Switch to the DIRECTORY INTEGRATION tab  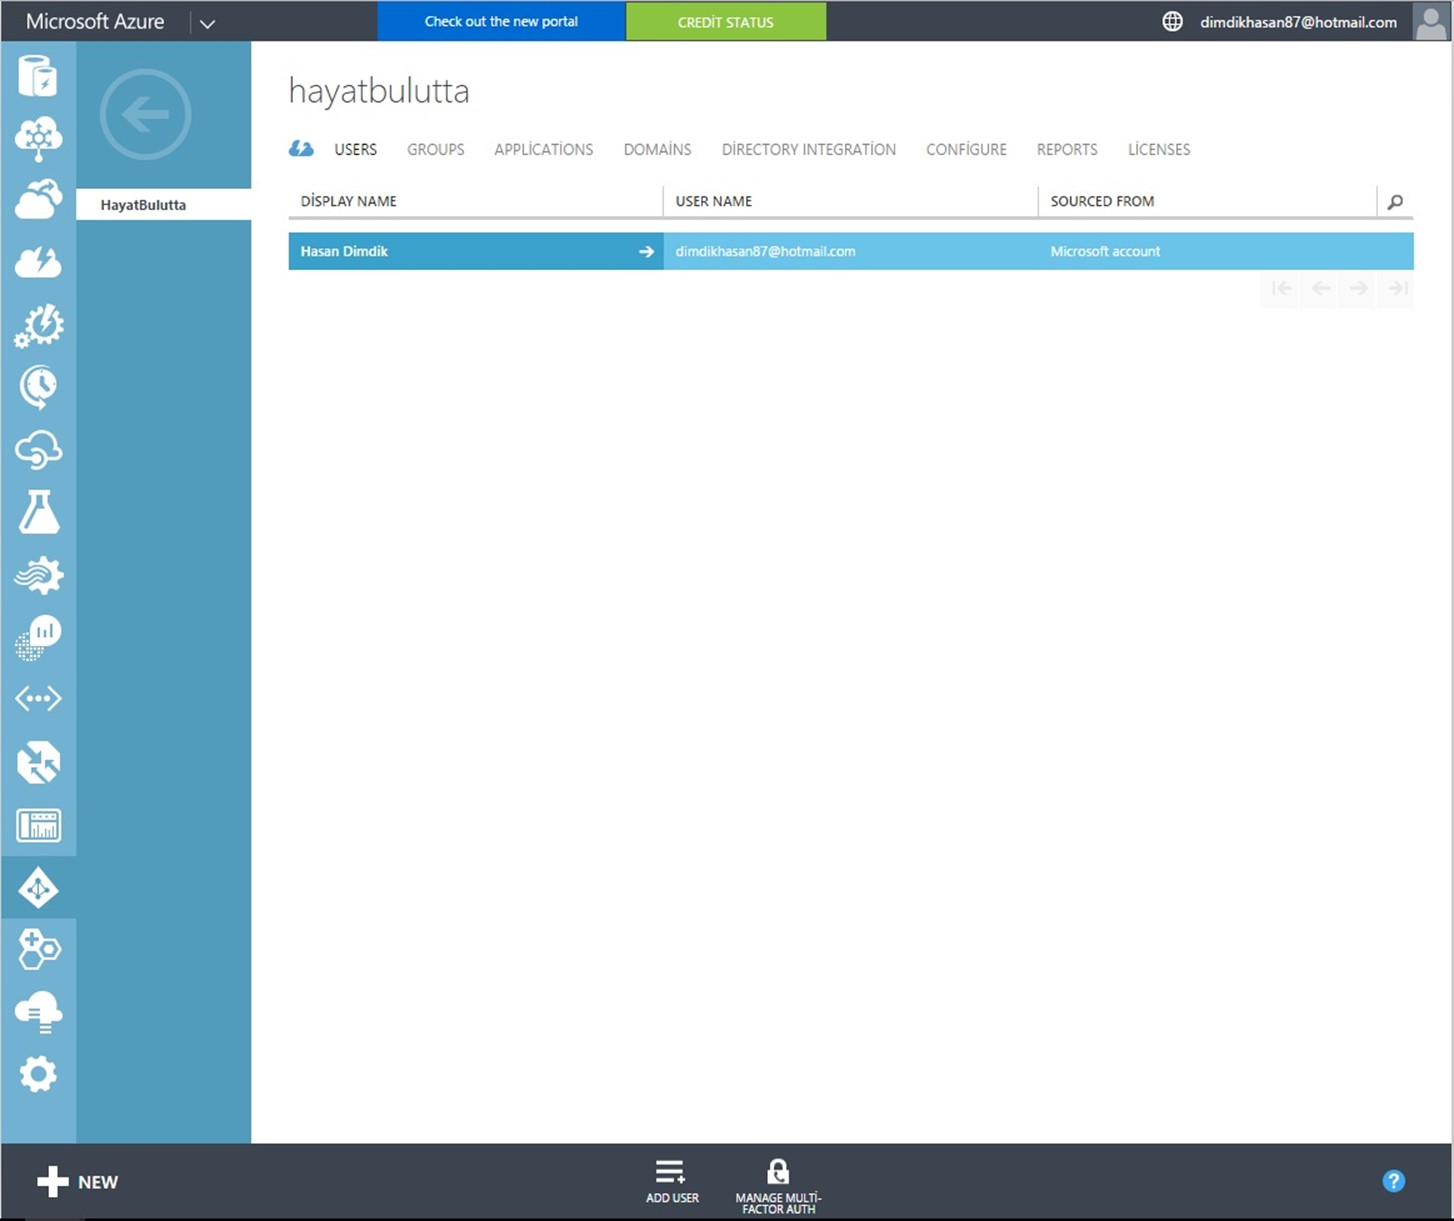coord(808,149)
